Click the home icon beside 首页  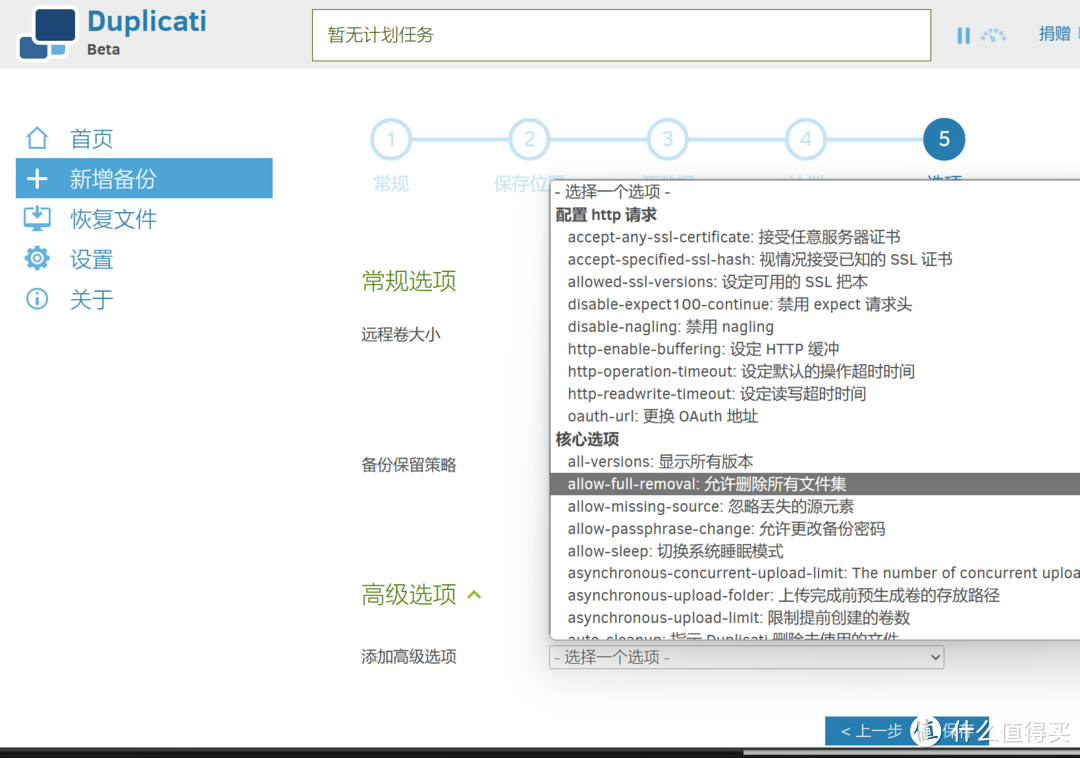(37, 138)
